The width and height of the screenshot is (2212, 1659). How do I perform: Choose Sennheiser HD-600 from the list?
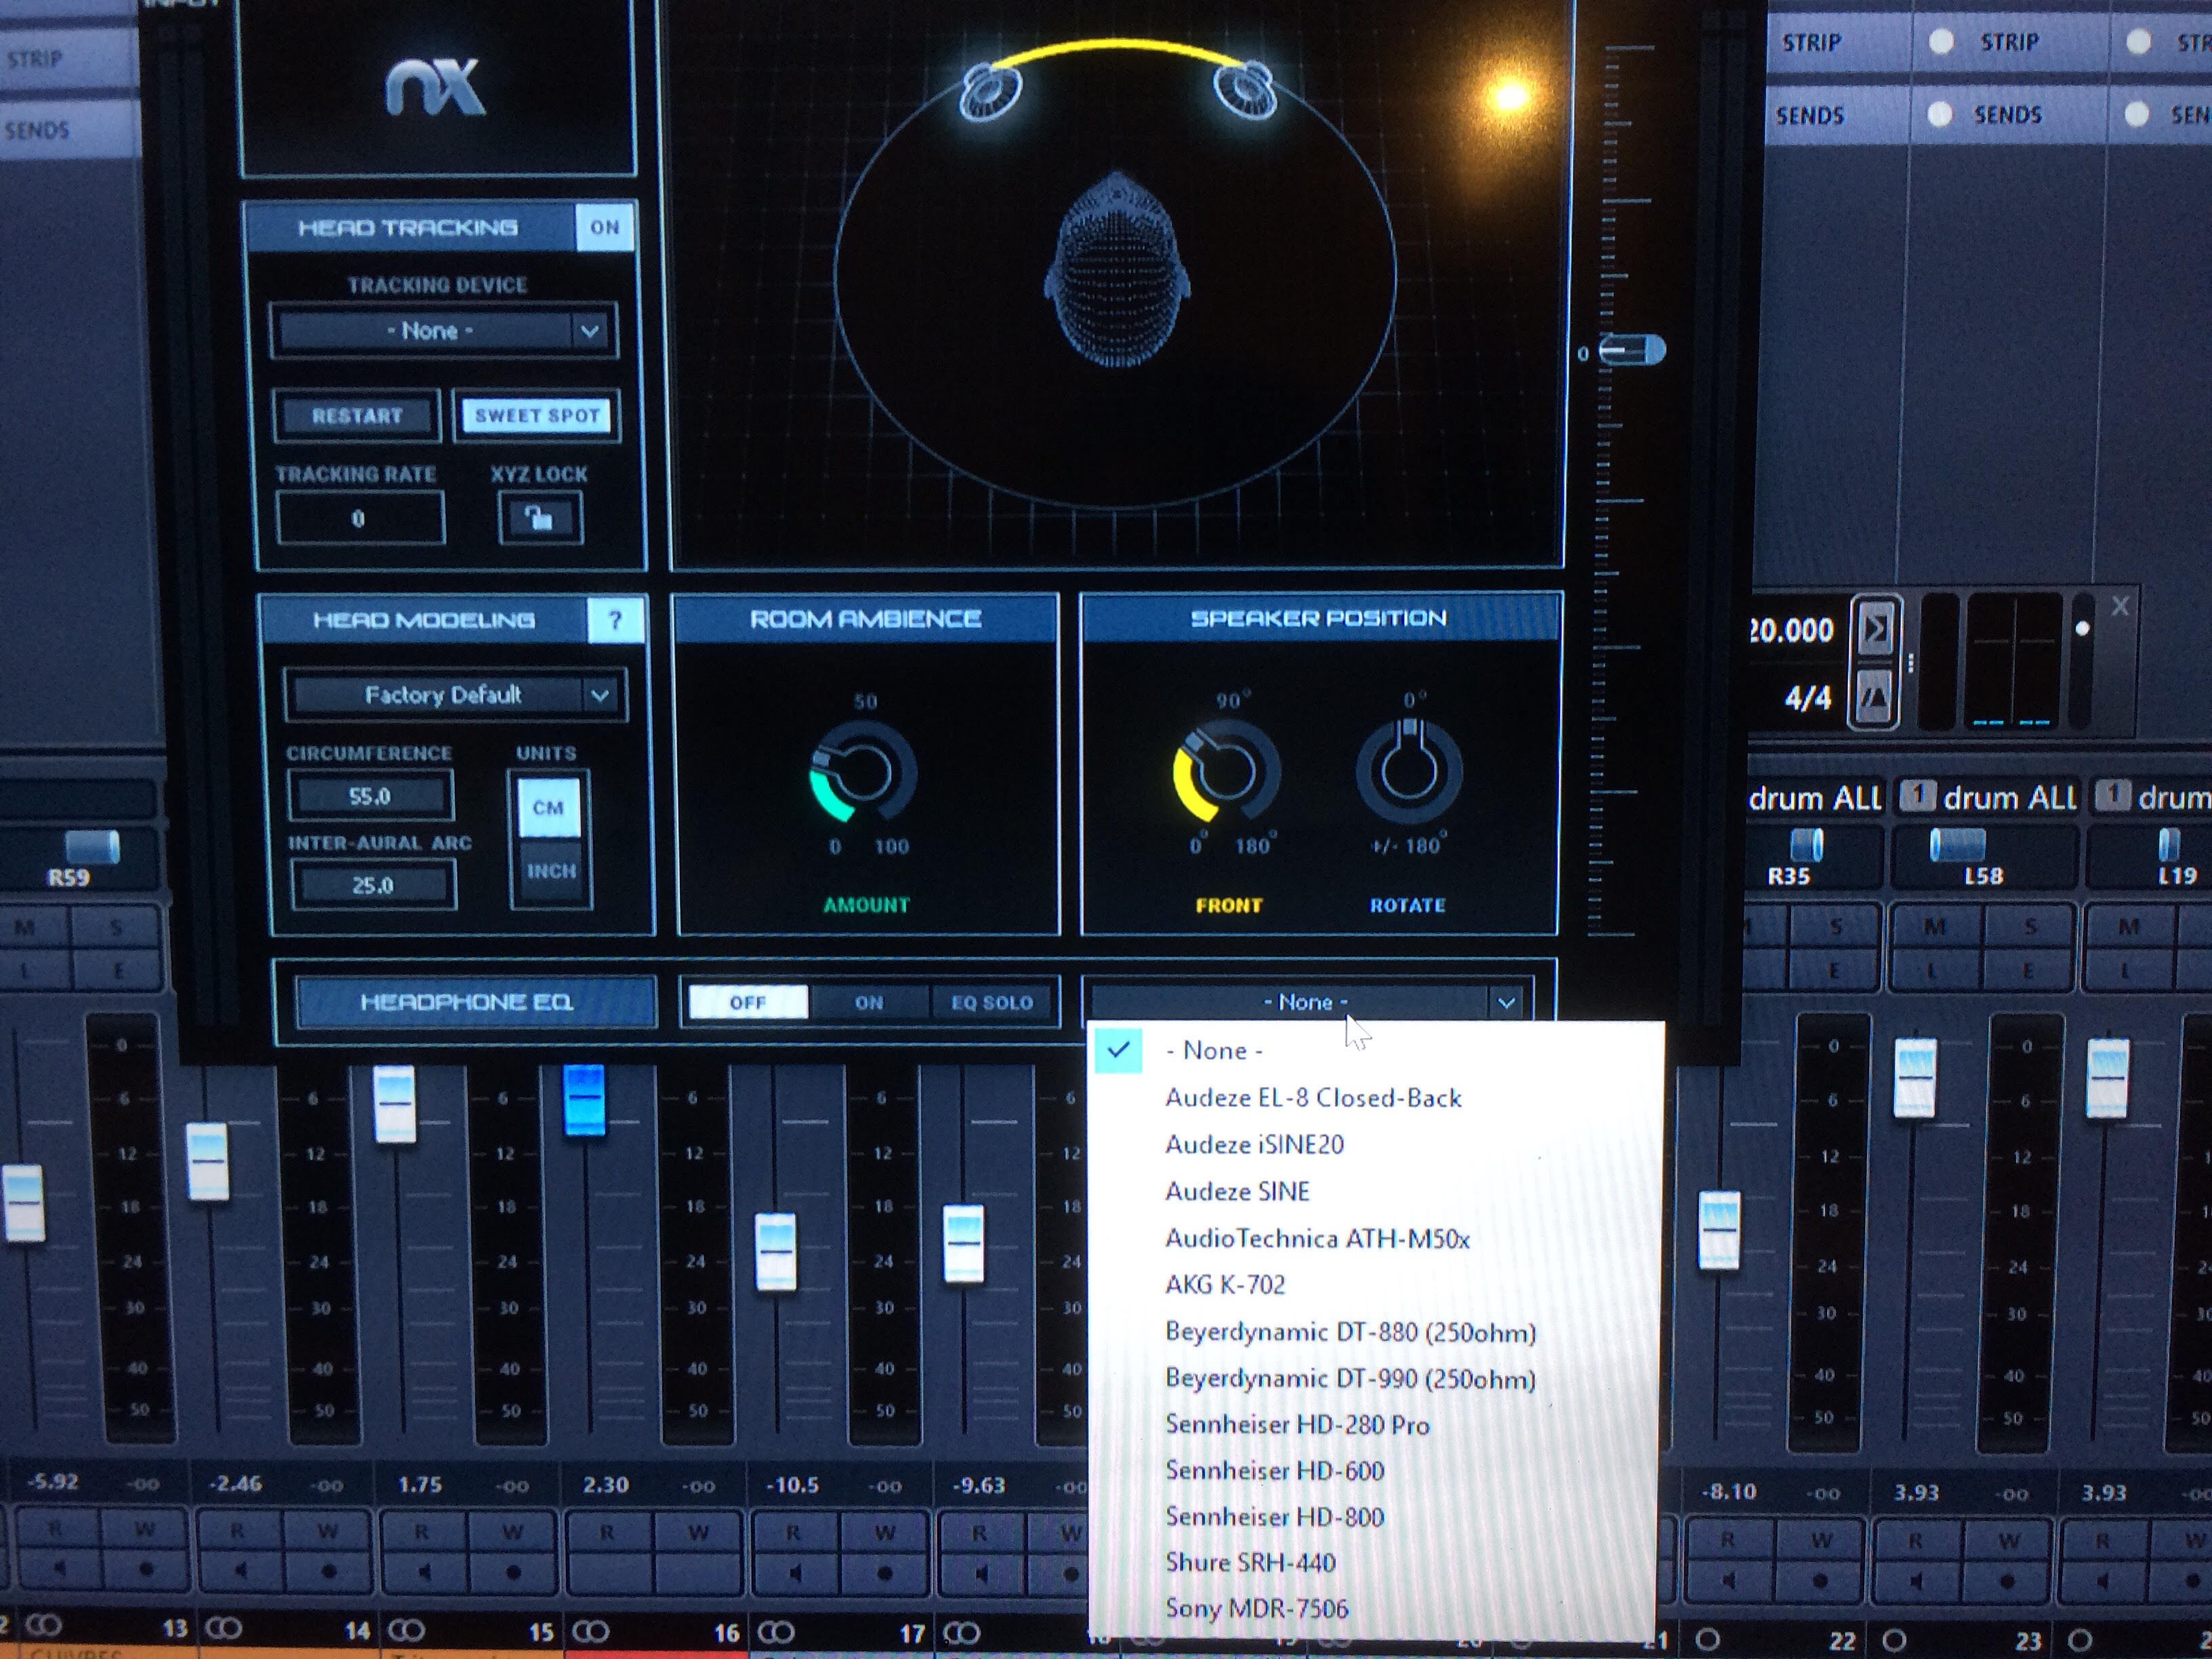click(1274, 1470)
